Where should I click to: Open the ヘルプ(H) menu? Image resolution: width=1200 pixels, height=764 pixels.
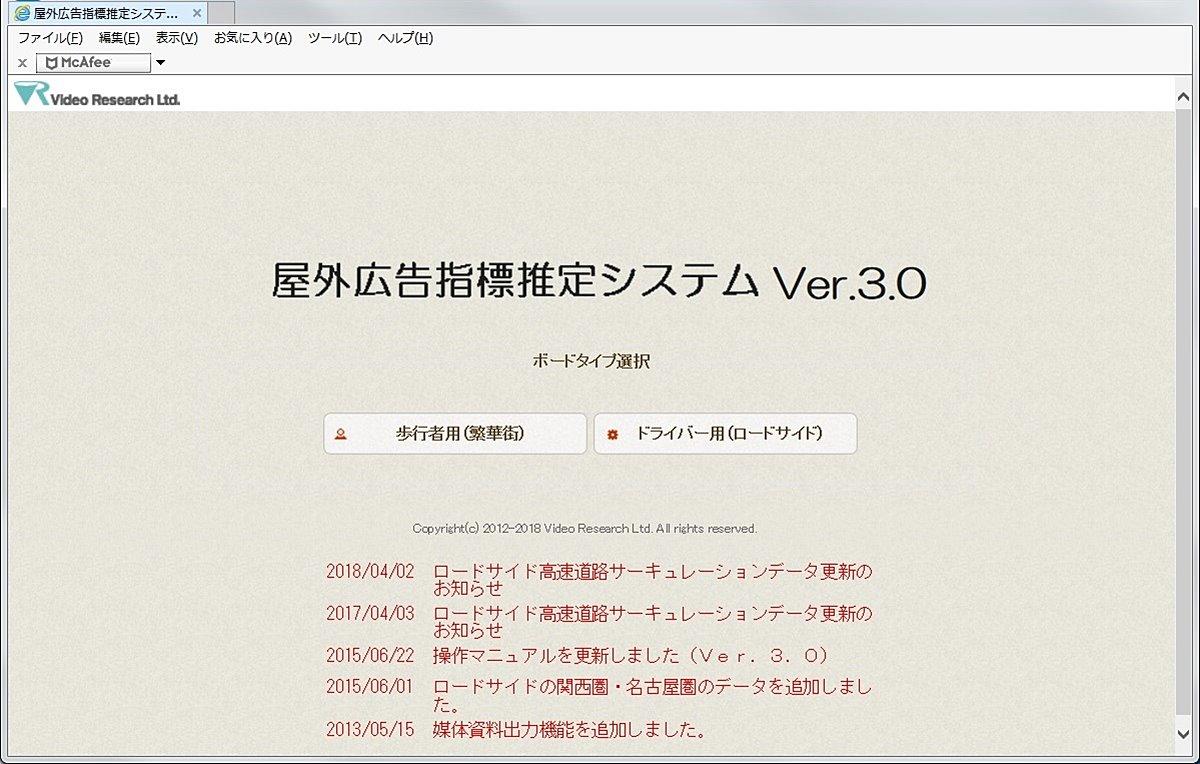coord(405,38)
